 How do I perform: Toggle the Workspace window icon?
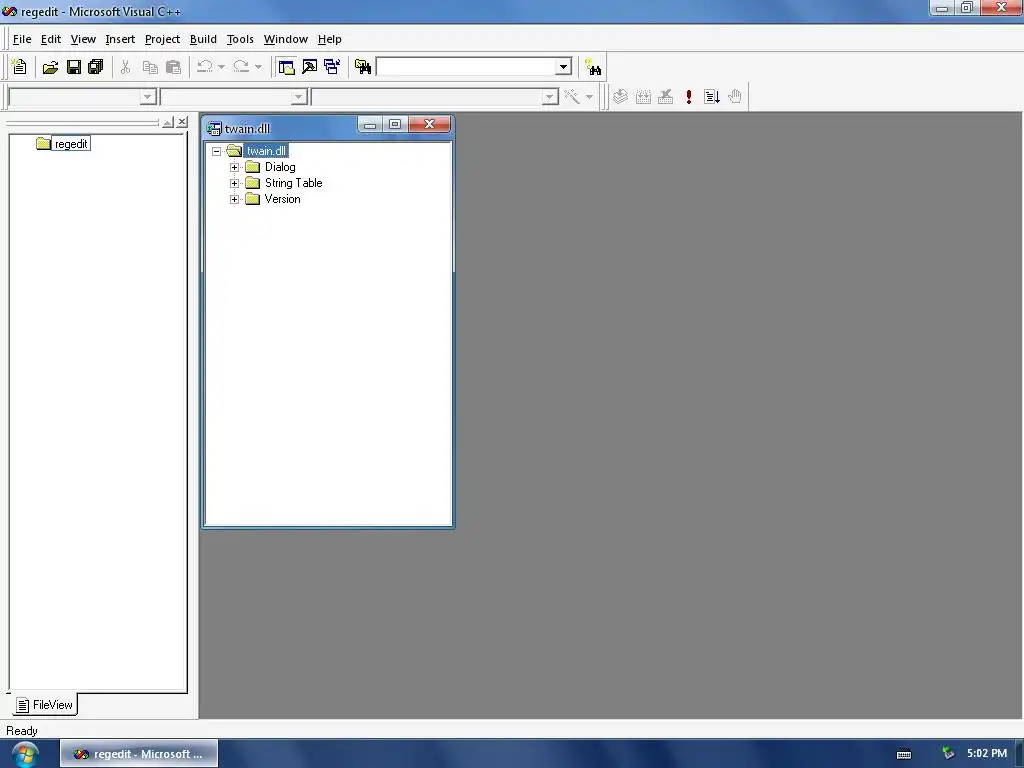pos(286,67)
